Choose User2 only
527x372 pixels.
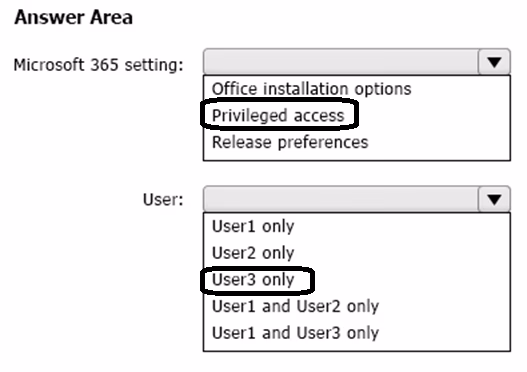pyautogui.click(x=253, y=253)
